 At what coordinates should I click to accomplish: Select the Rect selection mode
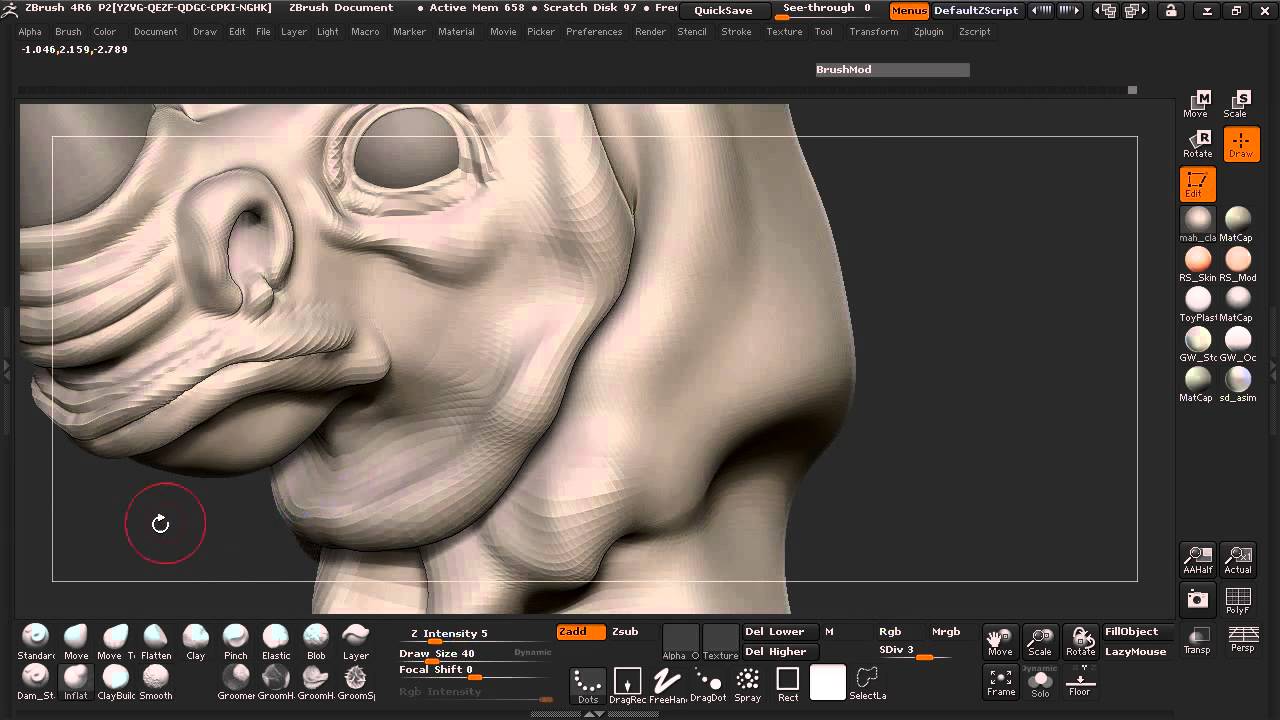click(788, 685)
